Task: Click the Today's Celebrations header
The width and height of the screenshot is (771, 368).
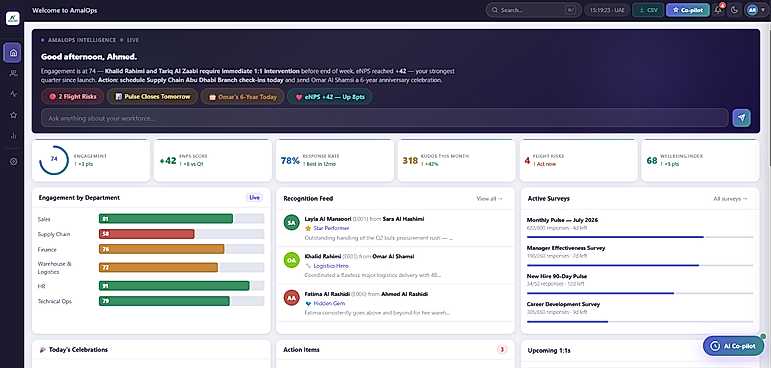Action: tap(73, 350)
